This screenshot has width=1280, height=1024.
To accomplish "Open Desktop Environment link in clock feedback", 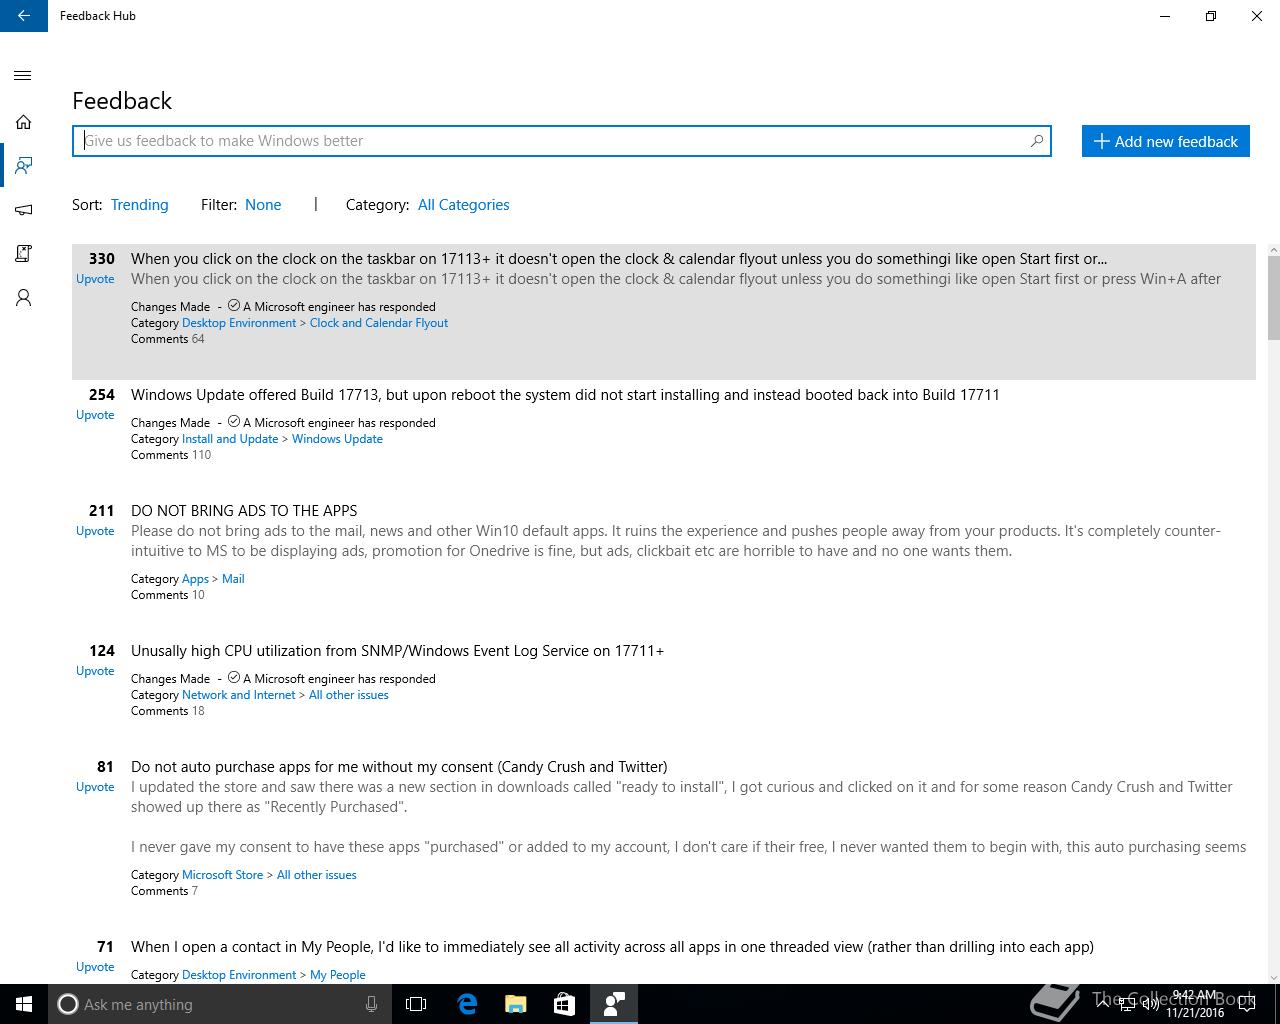I will click(239, 323).
